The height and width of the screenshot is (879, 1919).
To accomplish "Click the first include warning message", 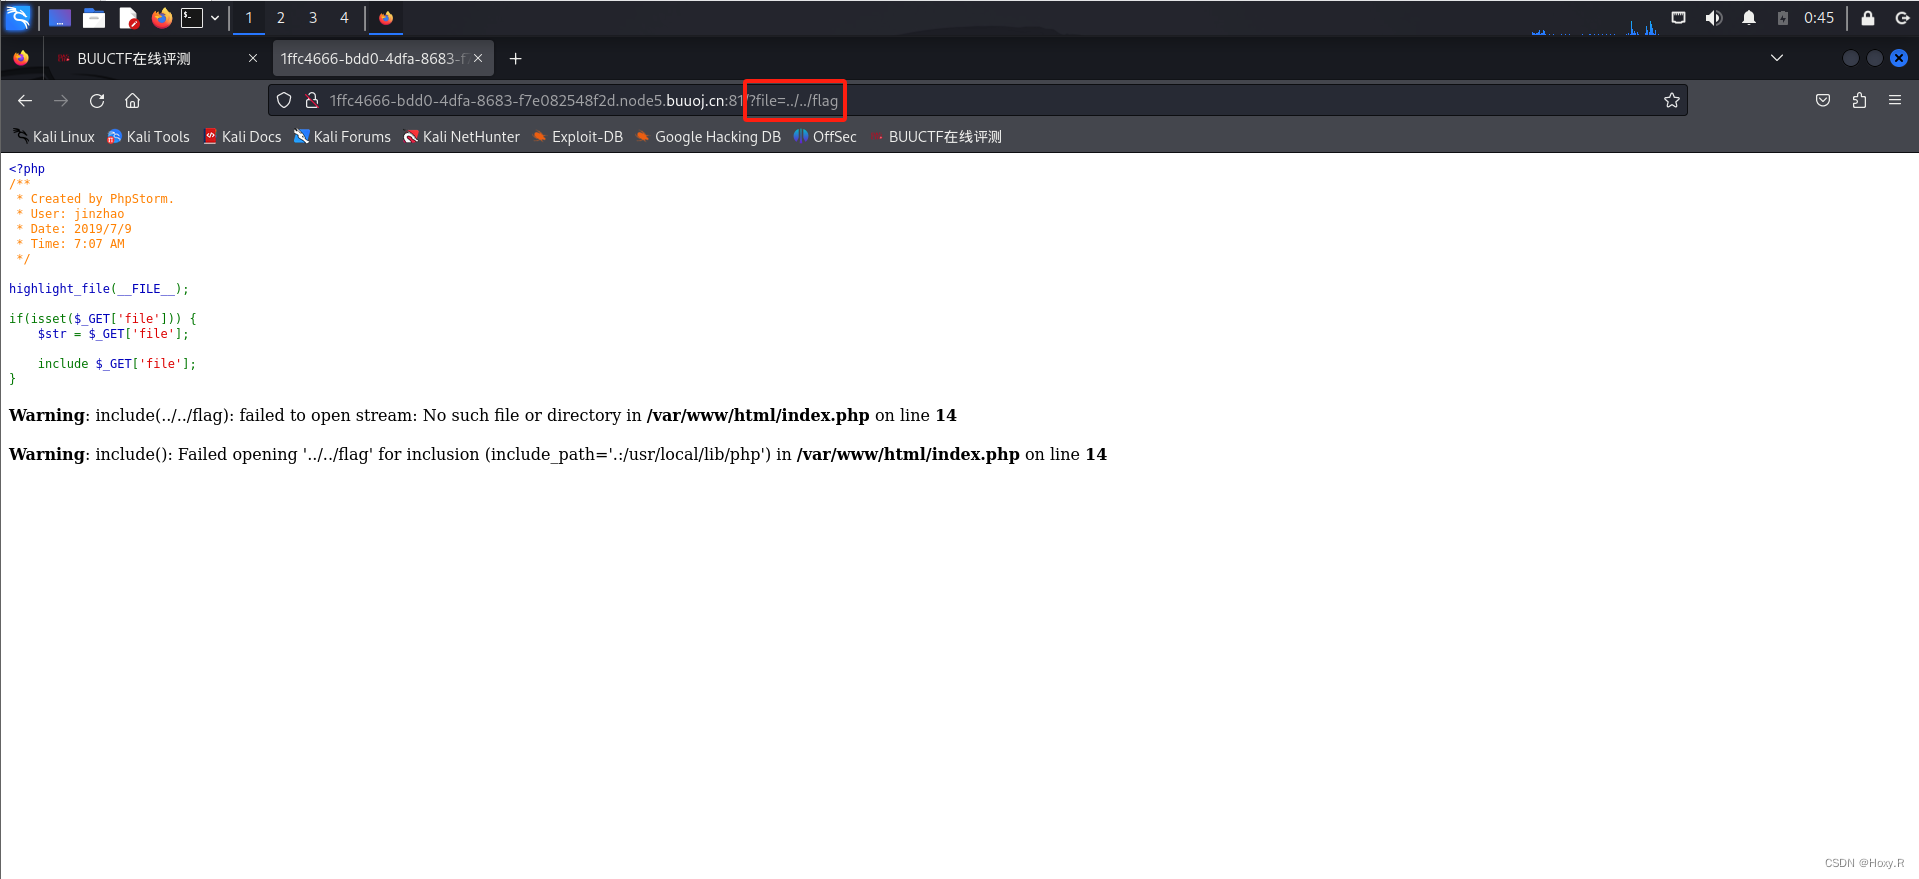I will [483, 415].
